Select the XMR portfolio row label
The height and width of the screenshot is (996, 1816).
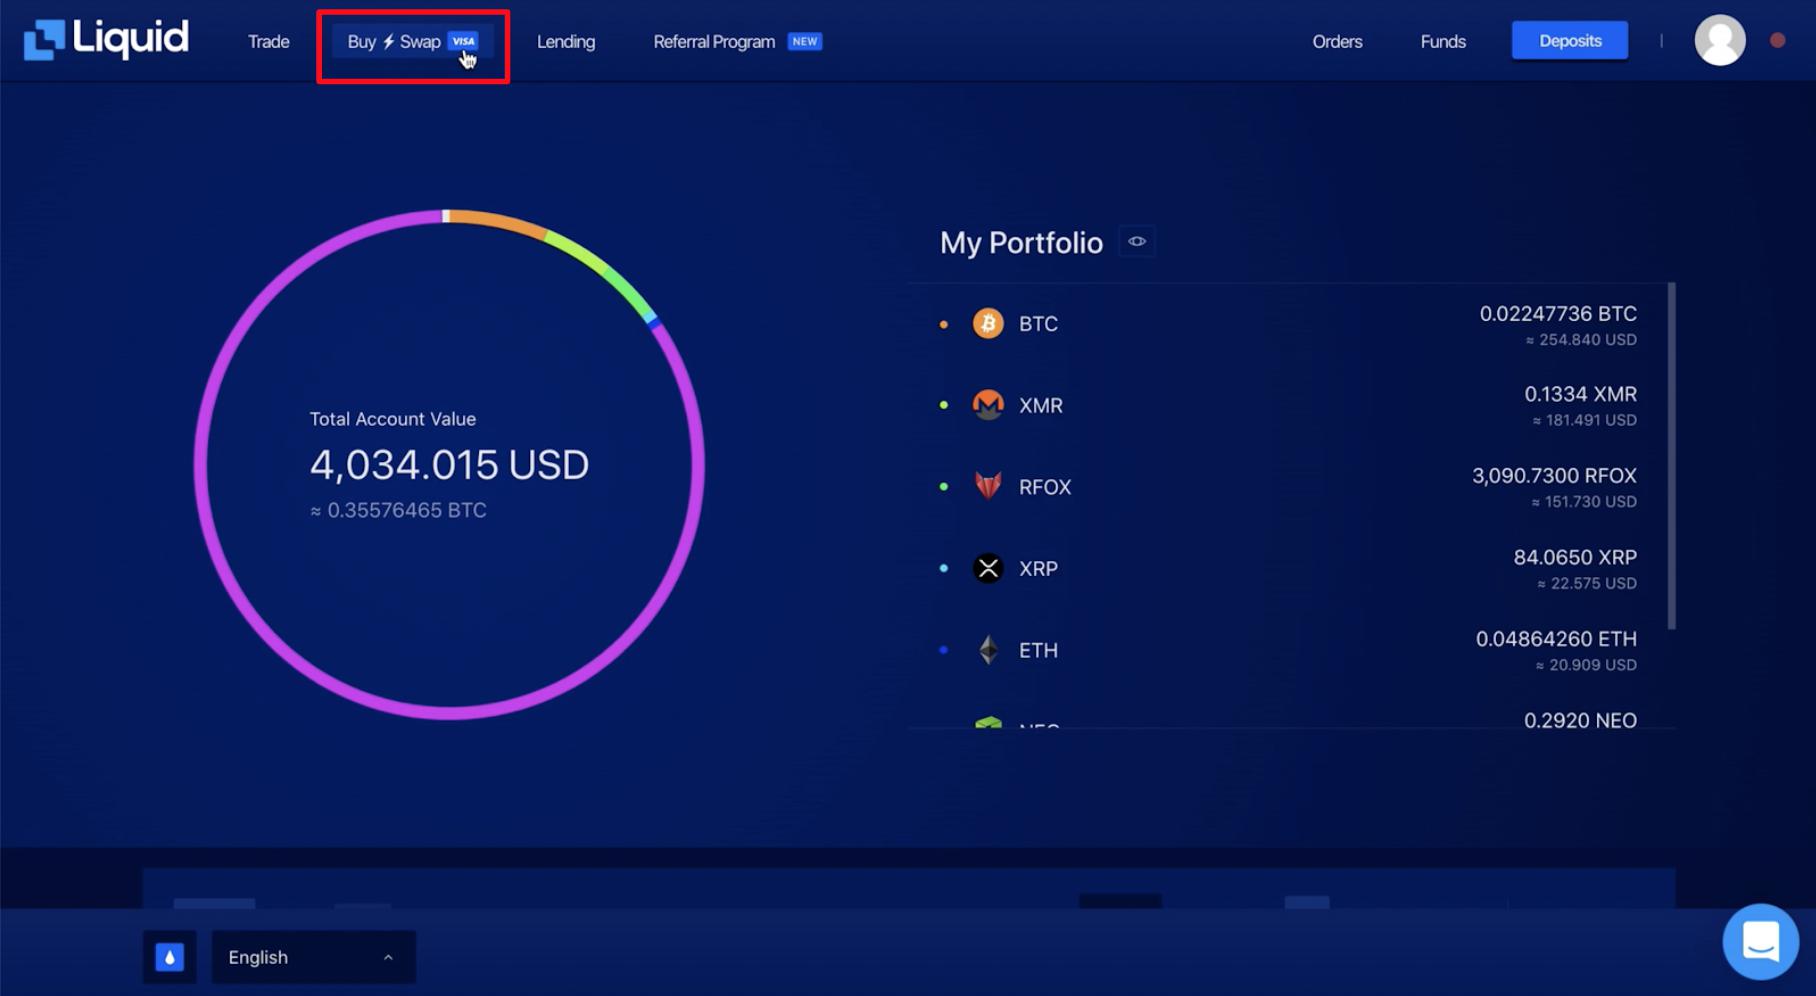click(x=1040, y=405)
